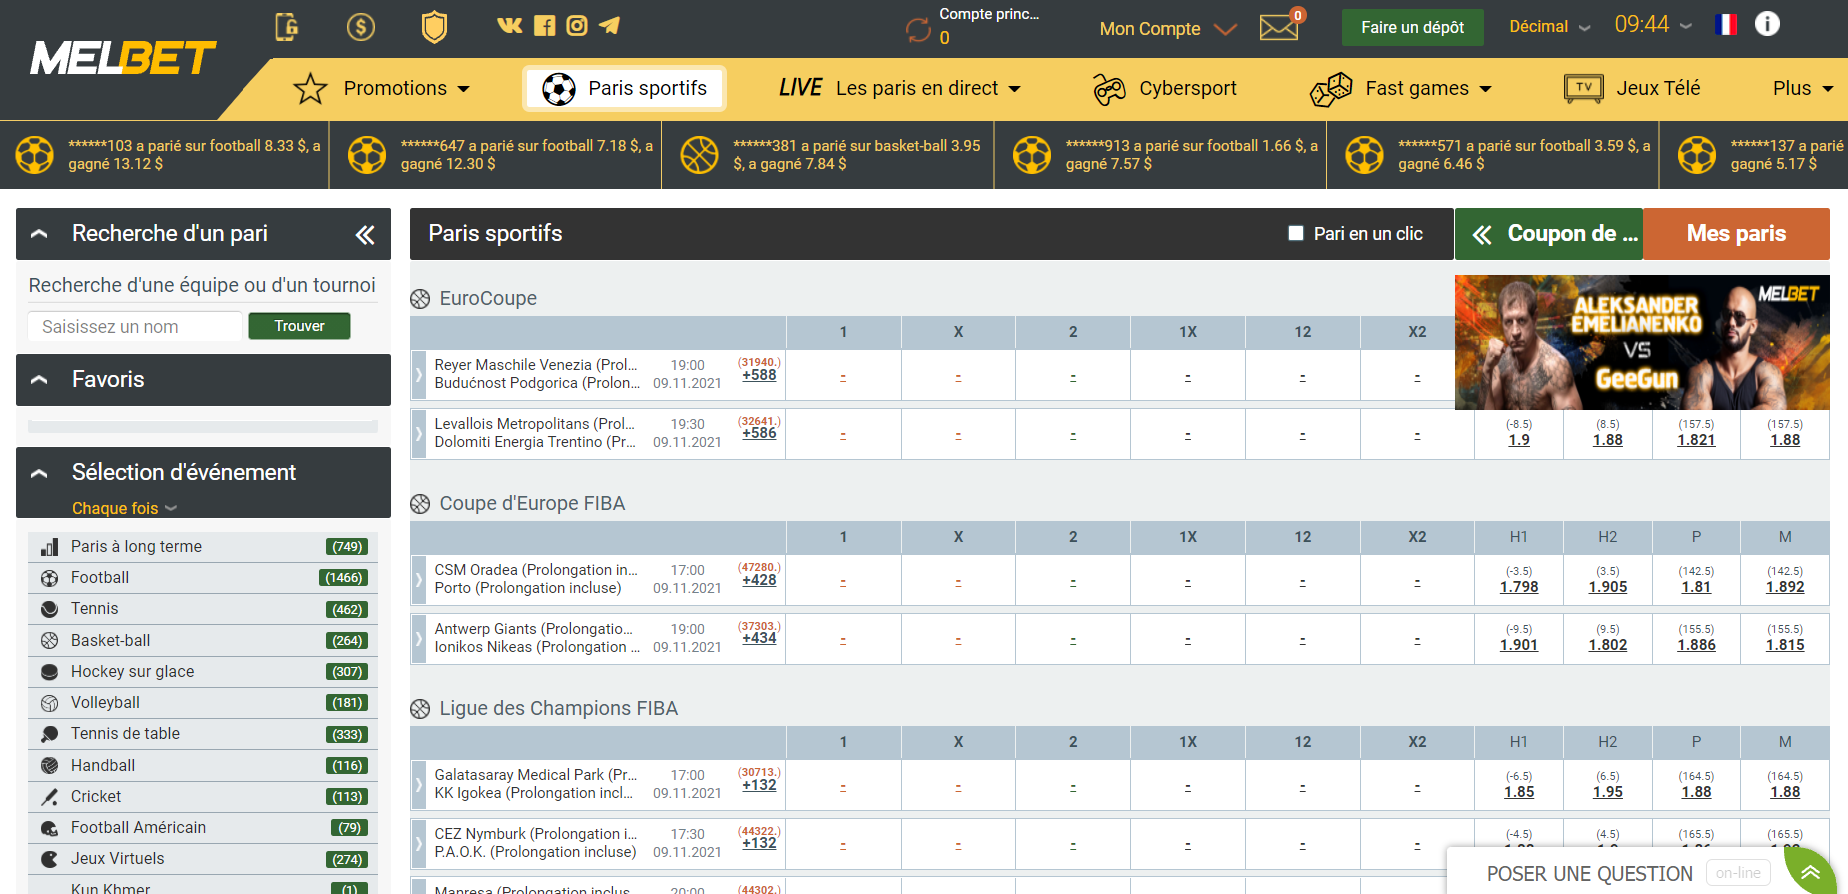Open the Telegram social icon
The width and height of the screenshot is (1848, 894).
click(x=610, y=25)
